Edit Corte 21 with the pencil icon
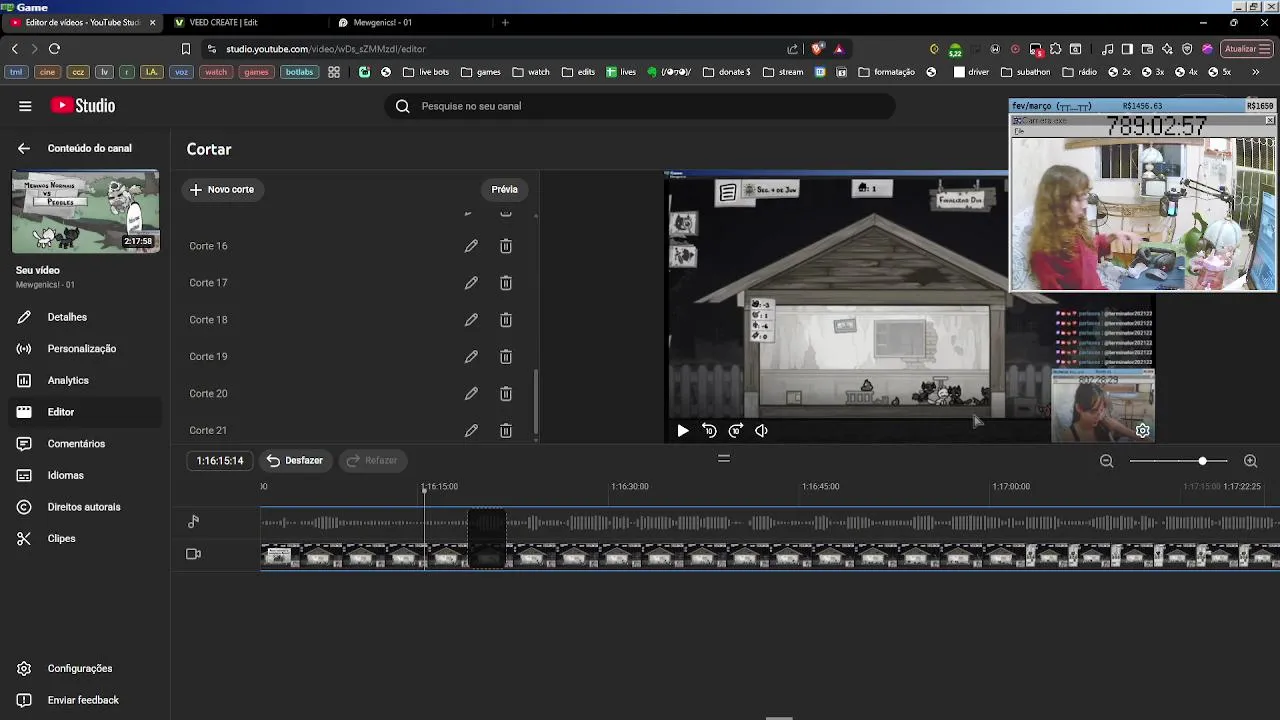The width and height of the screenshot is (1280, 720). point(471,430)
